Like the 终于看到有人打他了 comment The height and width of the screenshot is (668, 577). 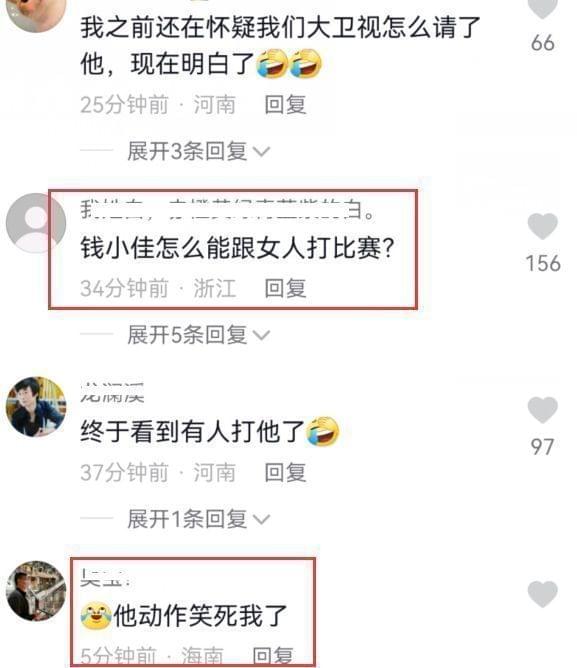(542, 410)
